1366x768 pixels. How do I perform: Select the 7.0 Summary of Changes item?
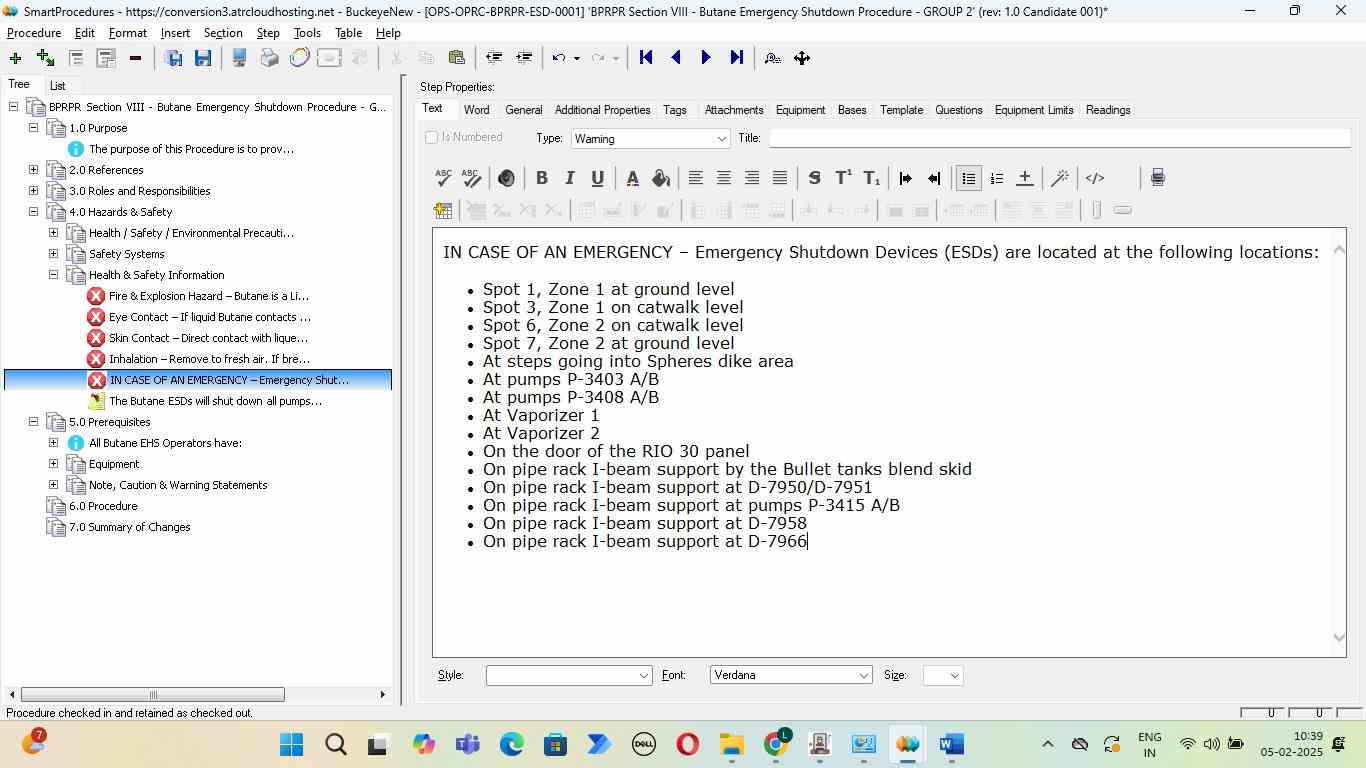pos(129,527)
